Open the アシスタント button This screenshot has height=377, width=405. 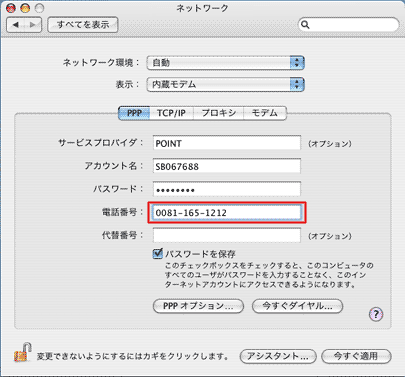click(278, 356)
